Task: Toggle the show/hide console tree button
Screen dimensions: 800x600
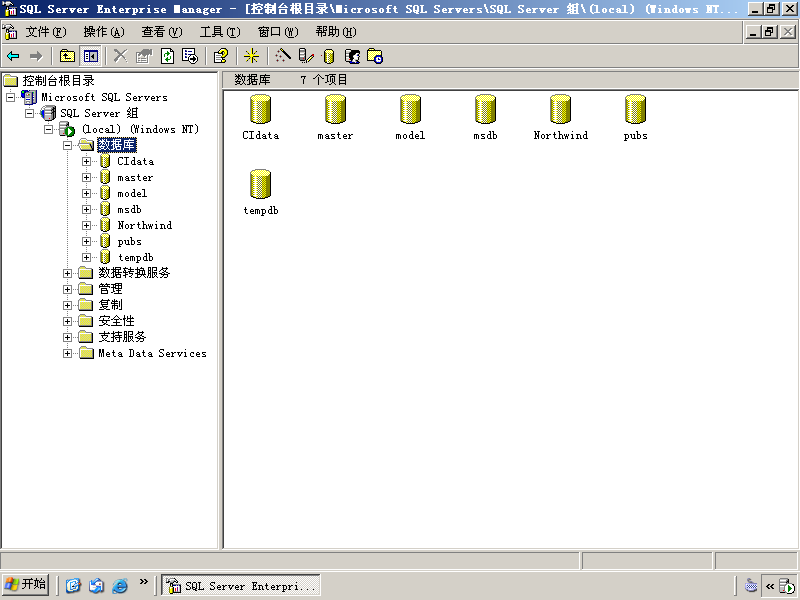Action: (x=91, y=56)
